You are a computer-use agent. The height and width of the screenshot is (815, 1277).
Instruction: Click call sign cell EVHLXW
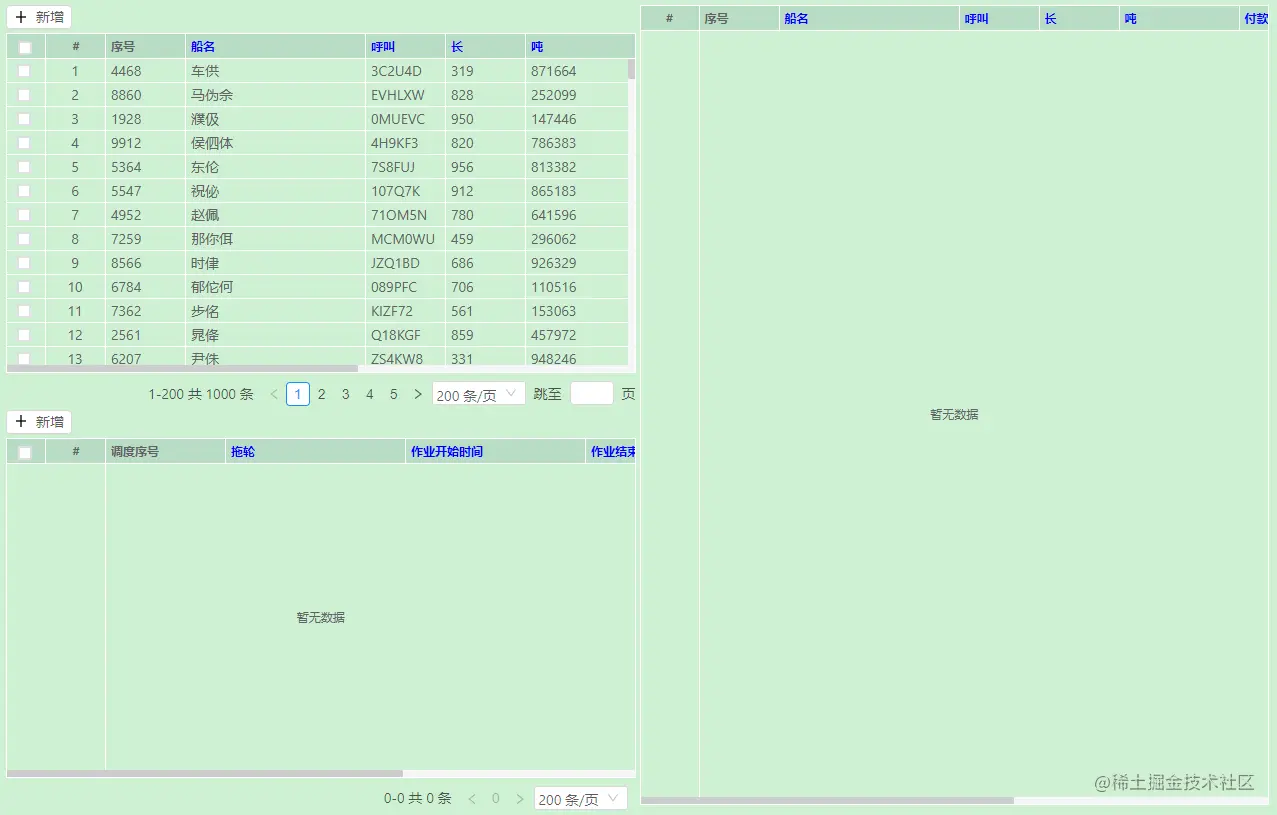(x=406, y=95)
